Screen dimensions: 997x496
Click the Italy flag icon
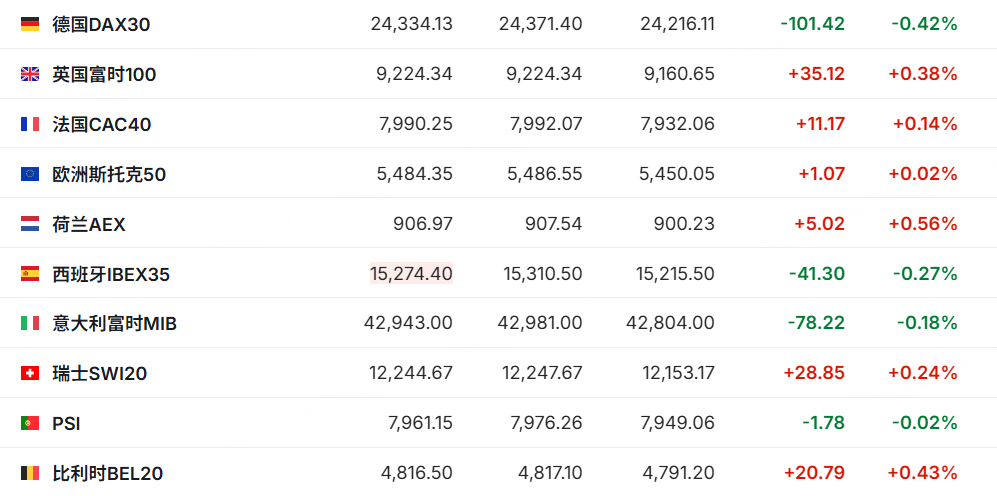click(30, 323)
